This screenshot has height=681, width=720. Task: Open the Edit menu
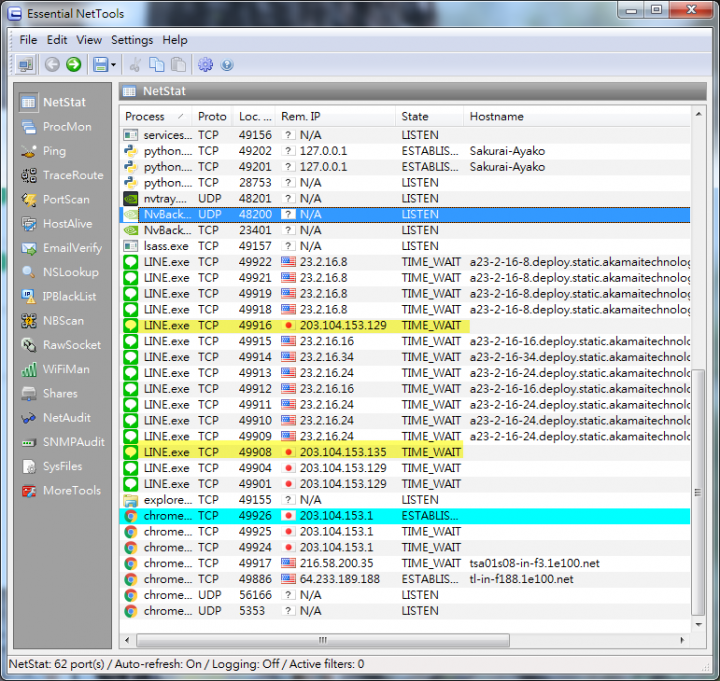(57, 40)
